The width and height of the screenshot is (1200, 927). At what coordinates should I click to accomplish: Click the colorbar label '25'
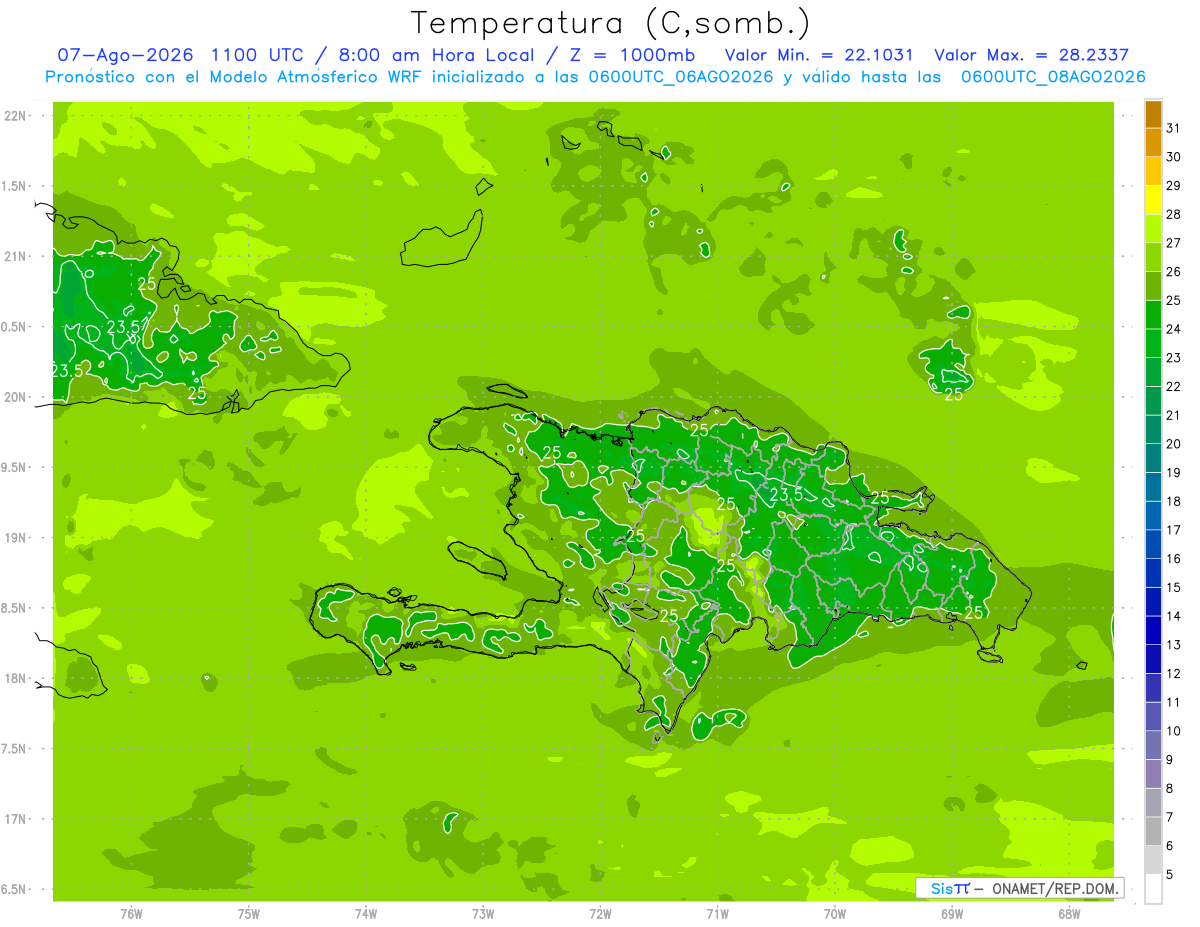[1174, 300]
